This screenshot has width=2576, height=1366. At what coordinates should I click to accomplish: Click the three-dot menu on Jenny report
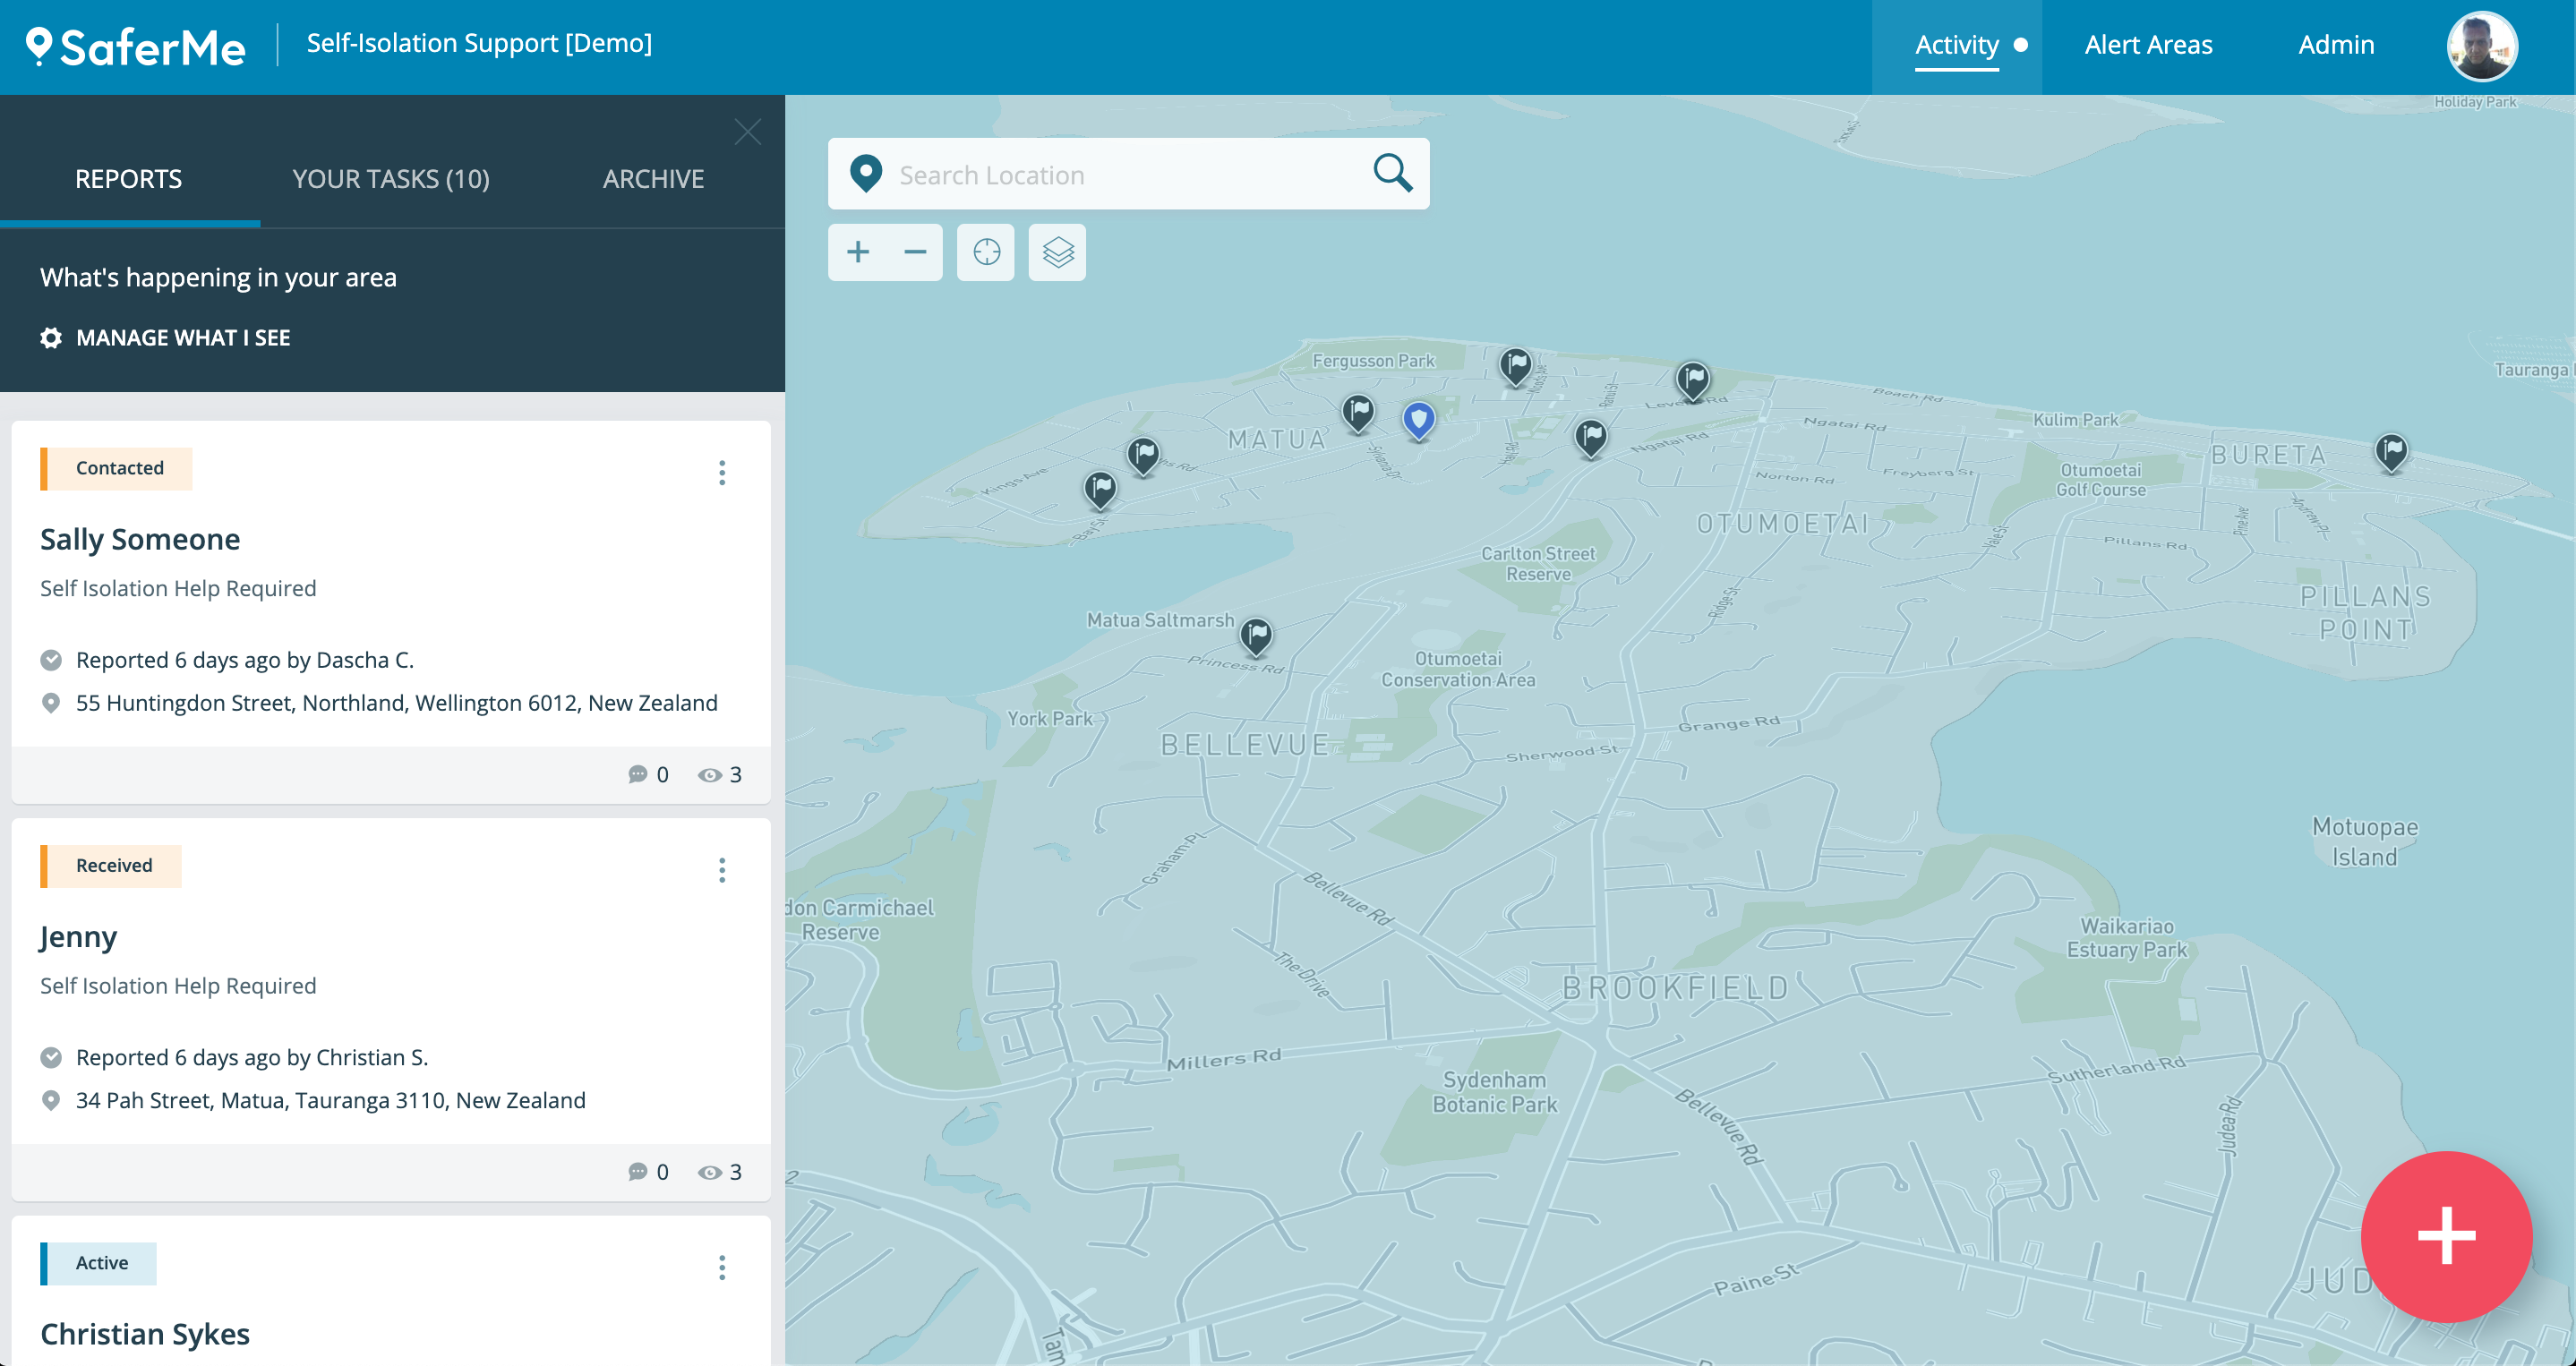[723, 870]
